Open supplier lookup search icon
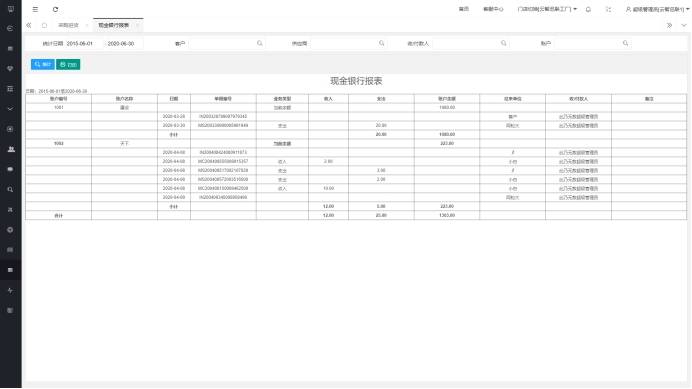 tap(382, 43)
